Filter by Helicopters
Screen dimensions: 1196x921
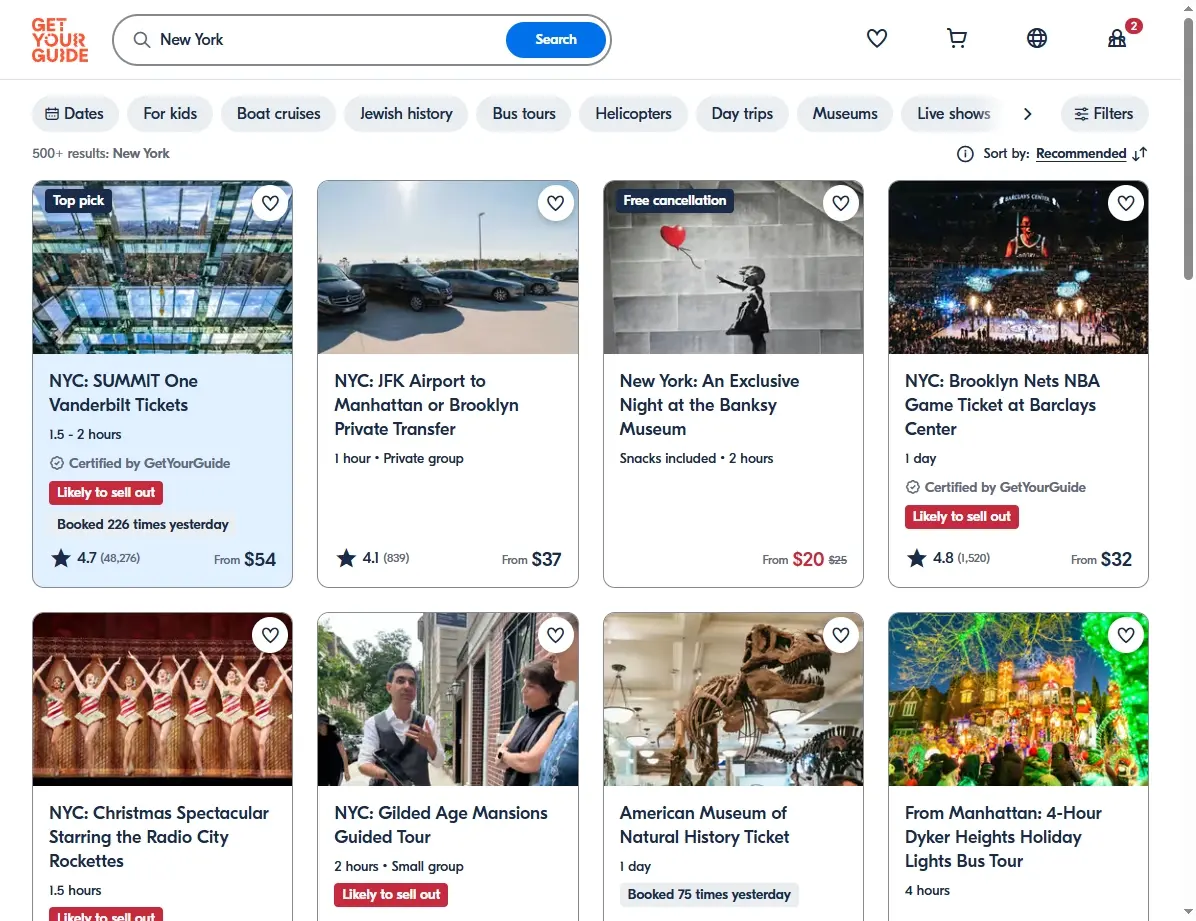633,114
